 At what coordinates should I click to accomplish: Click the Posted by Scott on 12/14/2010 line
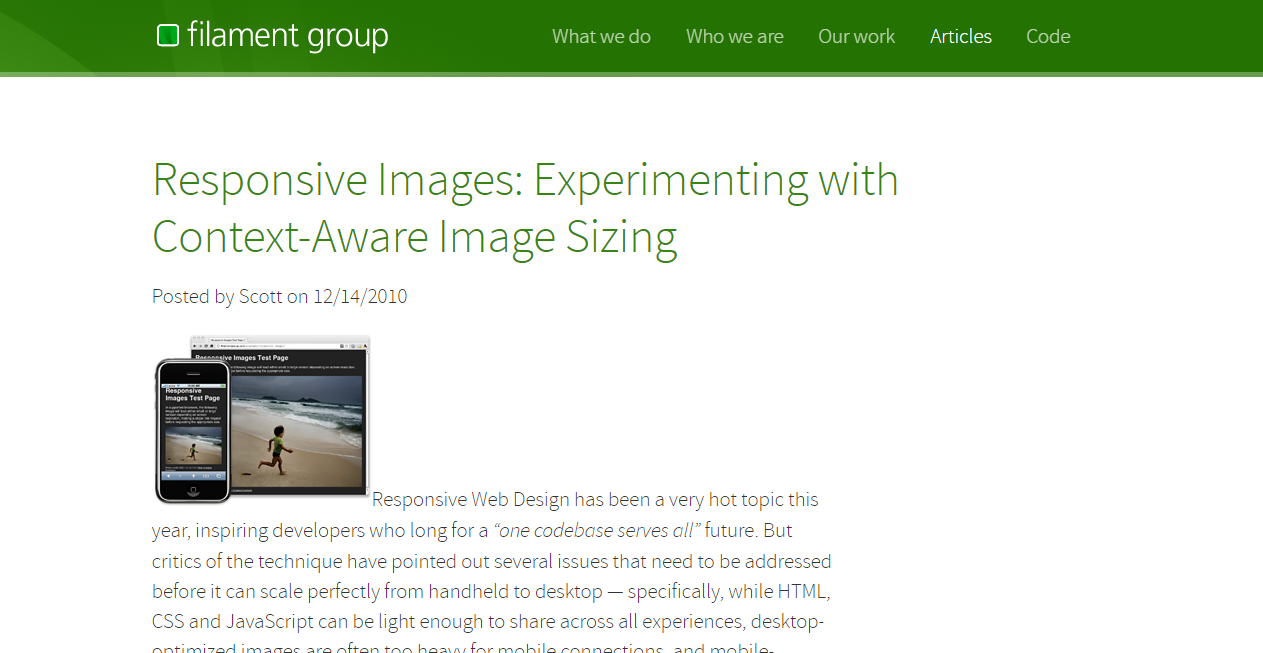[280, 297]
